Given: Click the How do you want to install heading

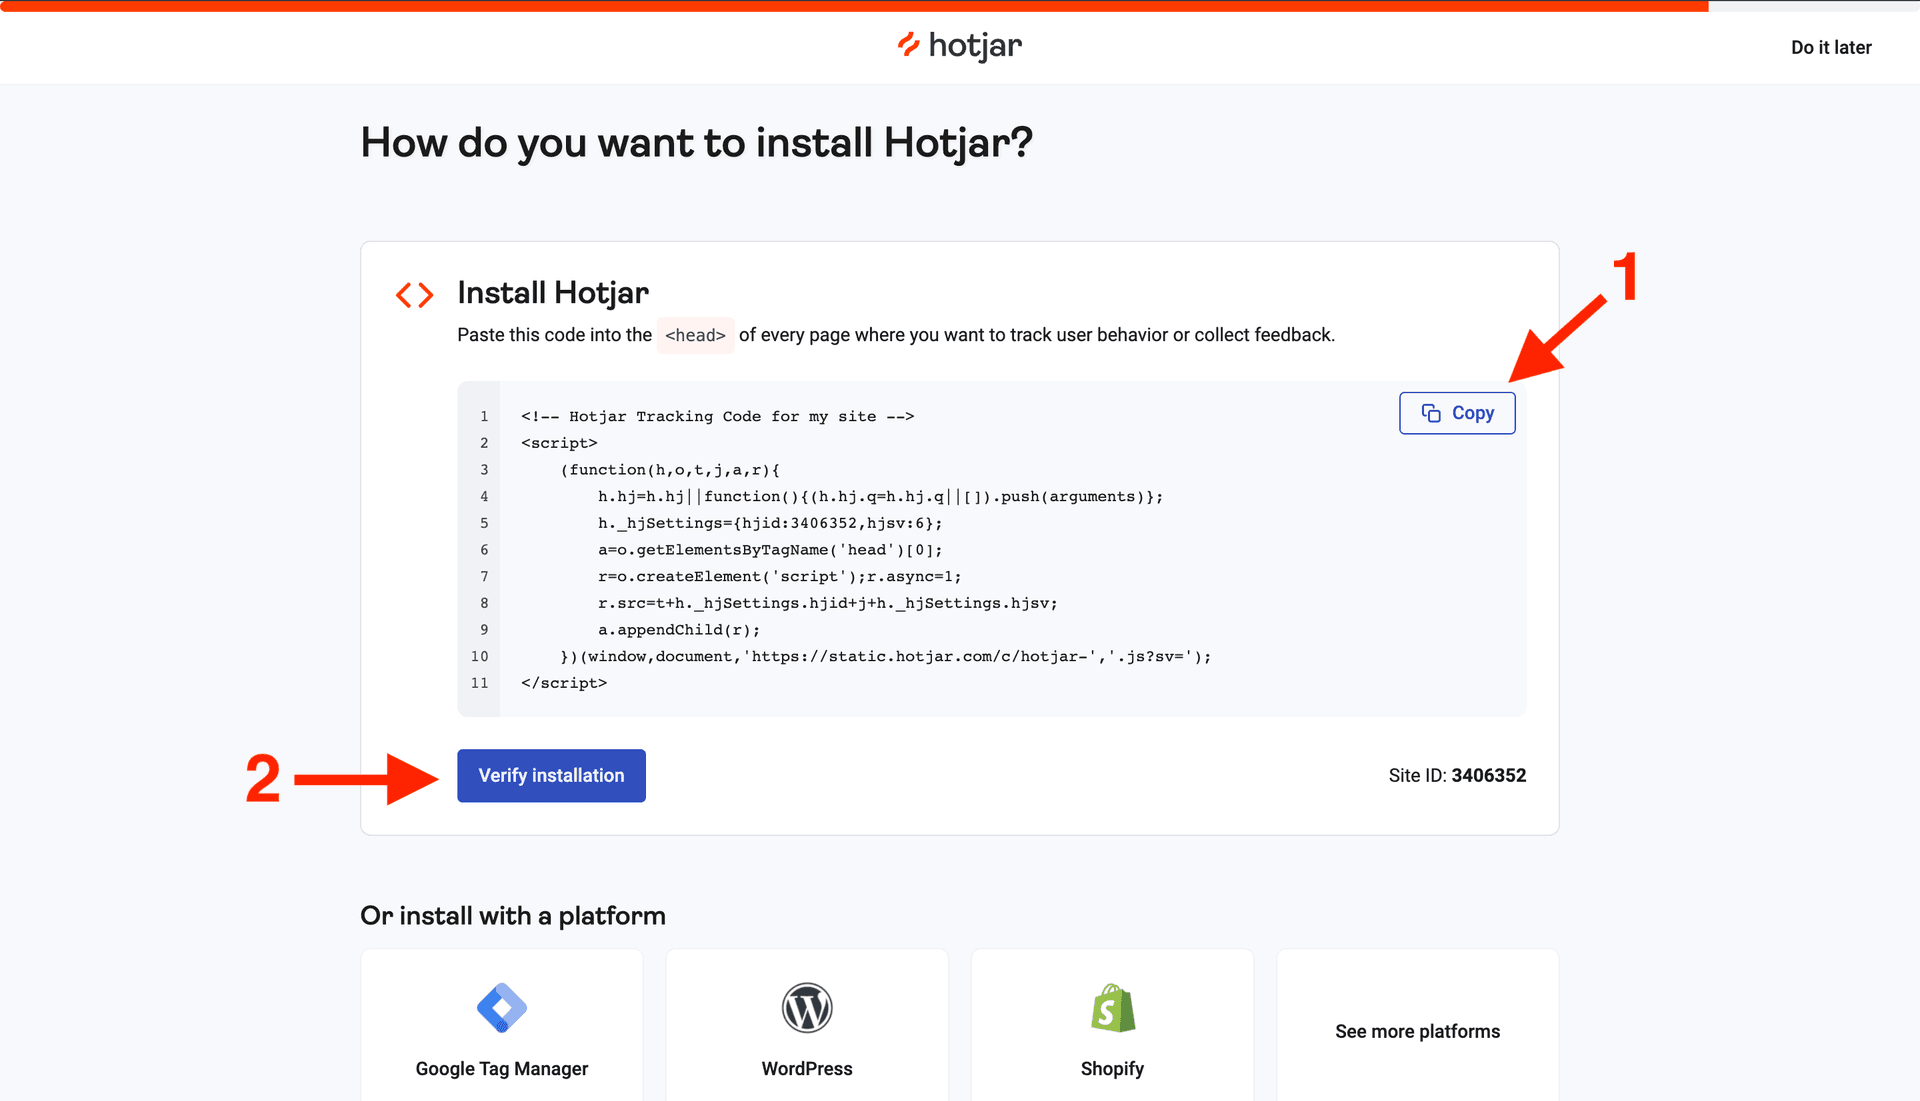Looking at the screenshot, I should (696, 143).
